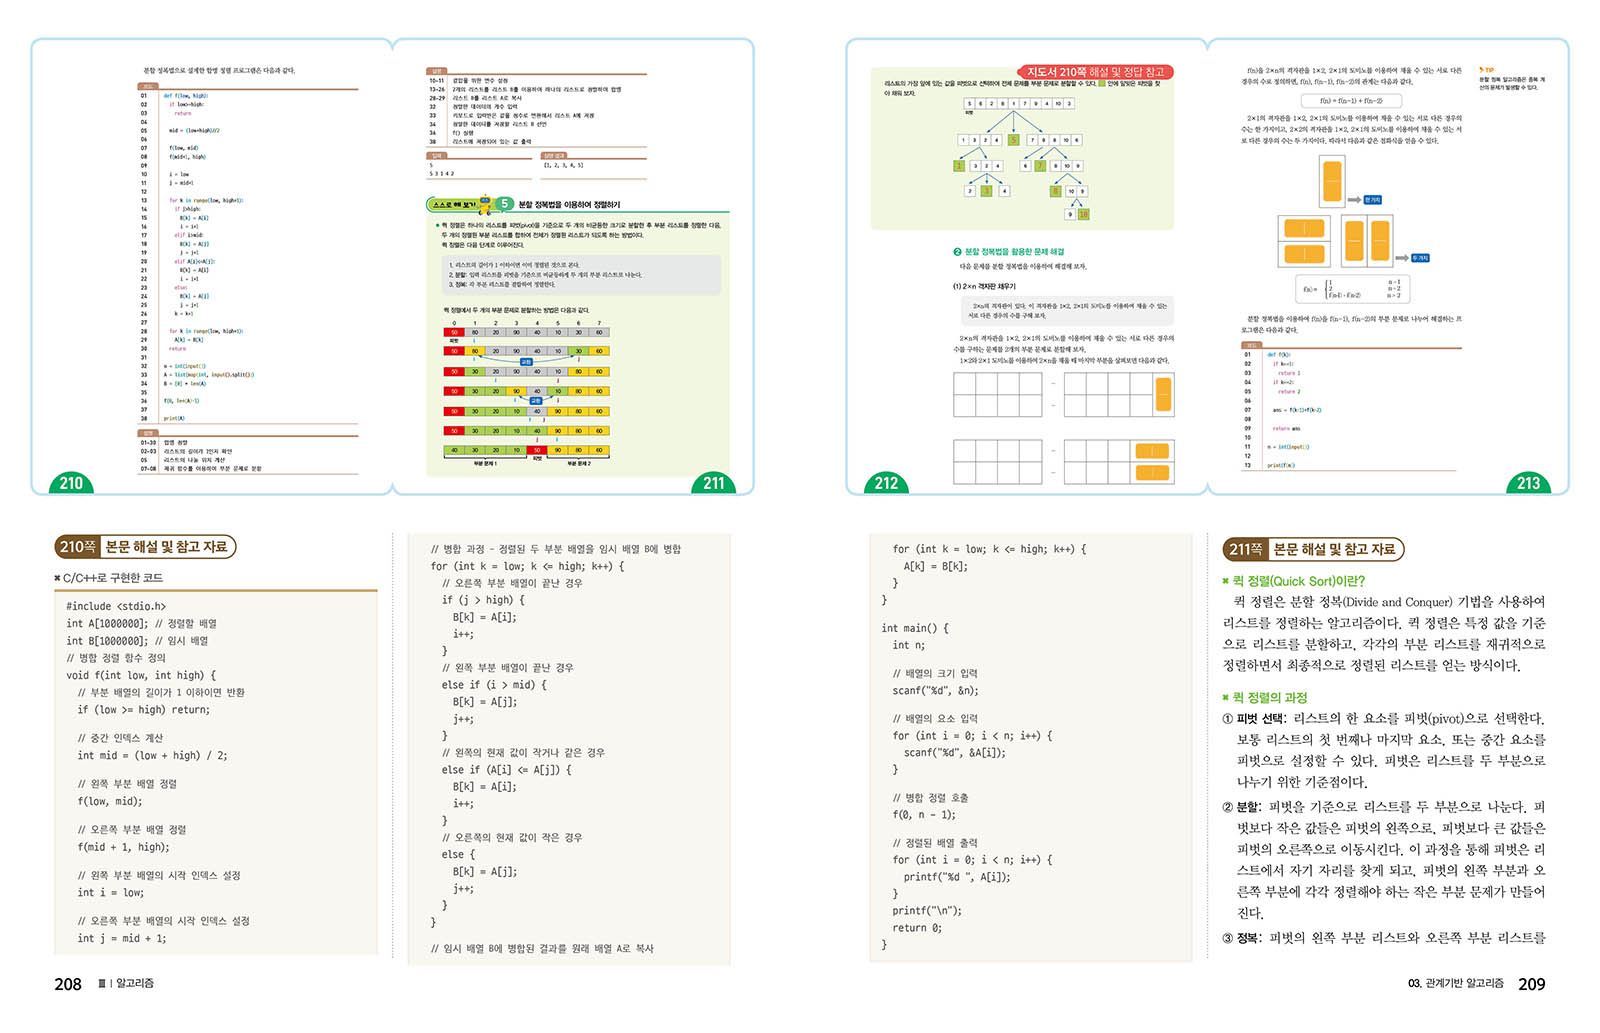Click the green 211 page number badge
The image size is (1600, 1033).
coord(713,483)
